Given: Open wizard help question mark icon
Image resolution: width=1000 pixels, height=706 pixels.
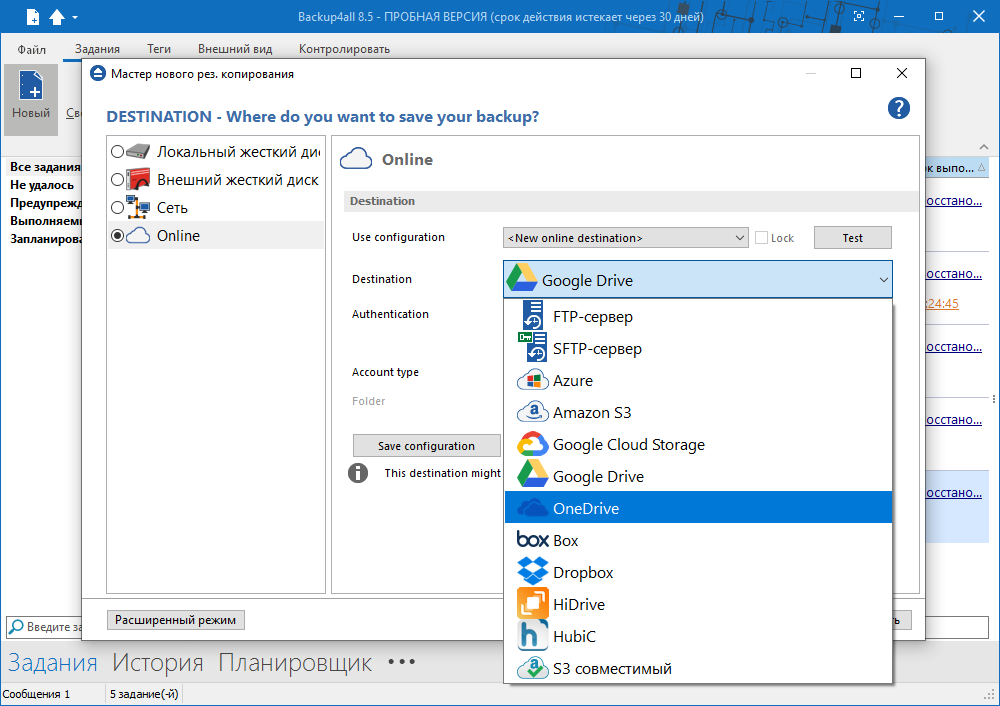Looking at the screenshot, I should pos(899,108).
